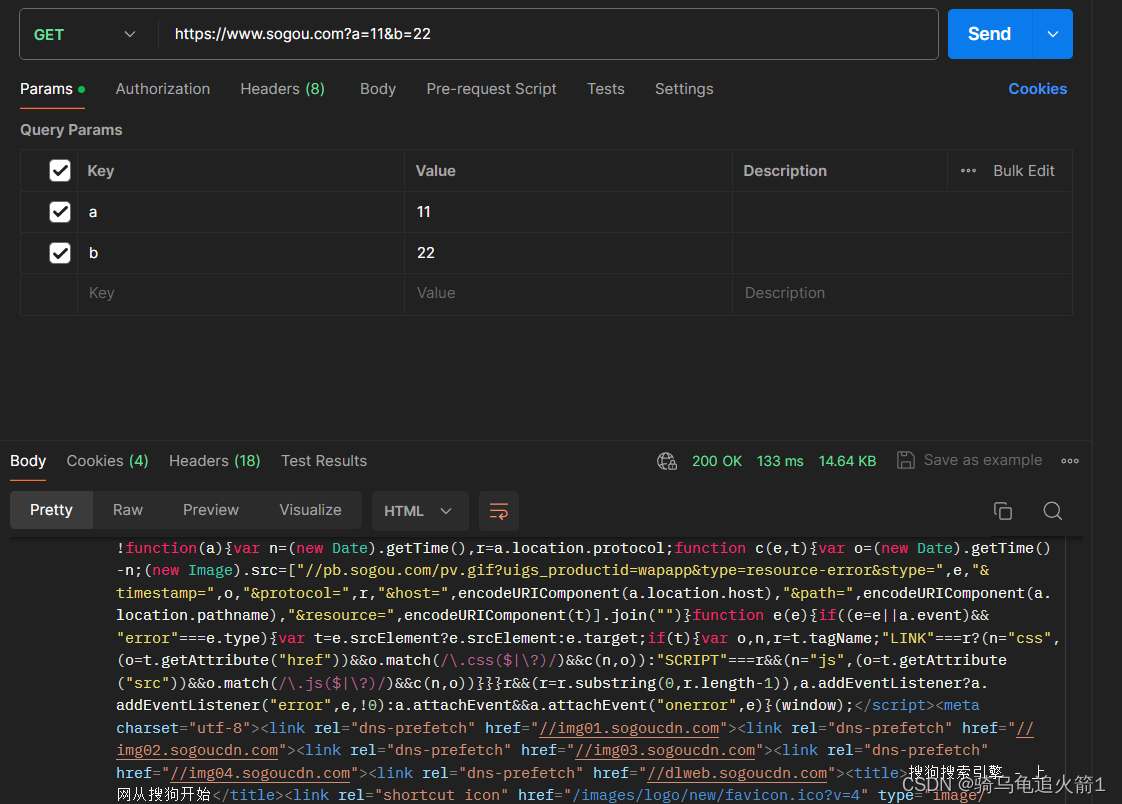The image size is (1122, 804).
Task: Select the Preview view
Action: tap(211, 510)
